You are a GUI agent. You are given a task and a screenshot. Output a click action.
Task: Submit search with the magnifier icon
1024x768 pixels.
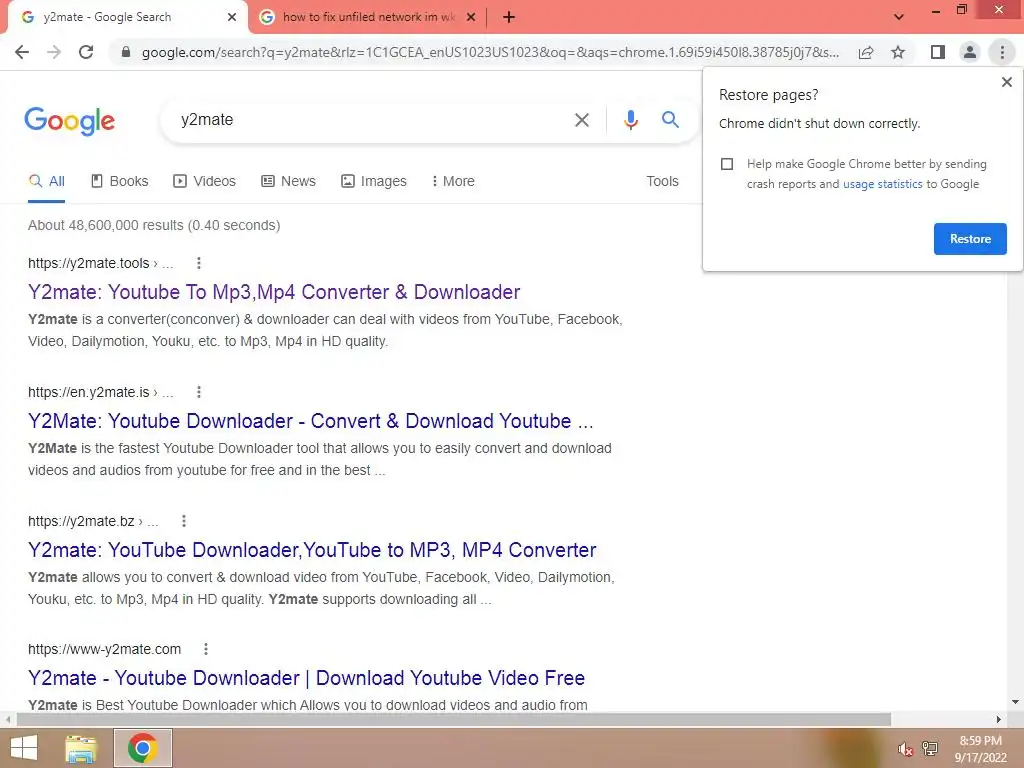[x=670, y=120]
